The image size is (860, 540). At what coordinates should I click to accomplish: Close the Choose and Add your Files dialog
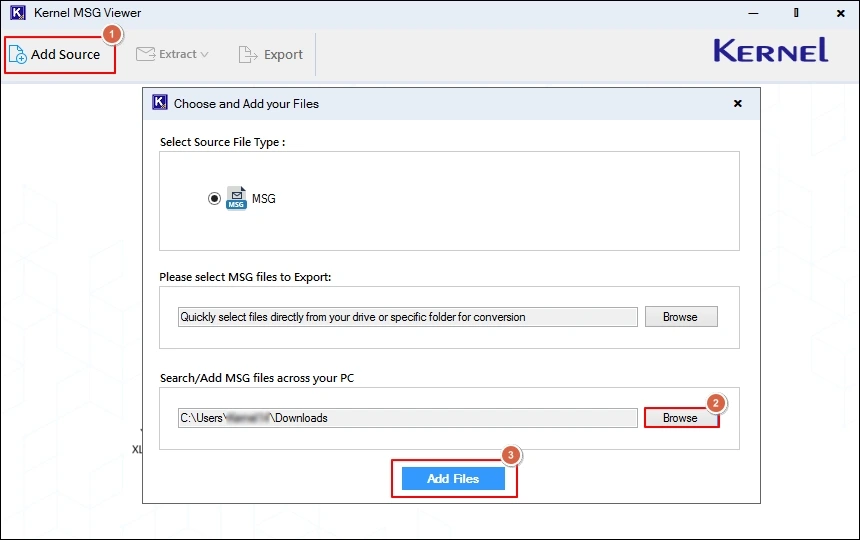point(738,103)
